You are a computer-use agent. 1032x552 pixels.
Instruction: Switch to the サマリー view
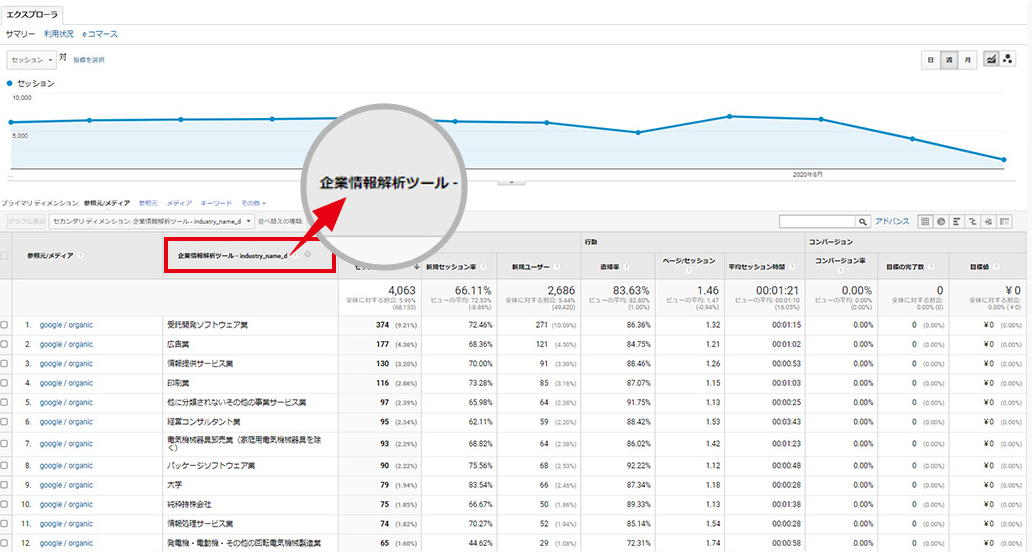[x=20, y=34]
